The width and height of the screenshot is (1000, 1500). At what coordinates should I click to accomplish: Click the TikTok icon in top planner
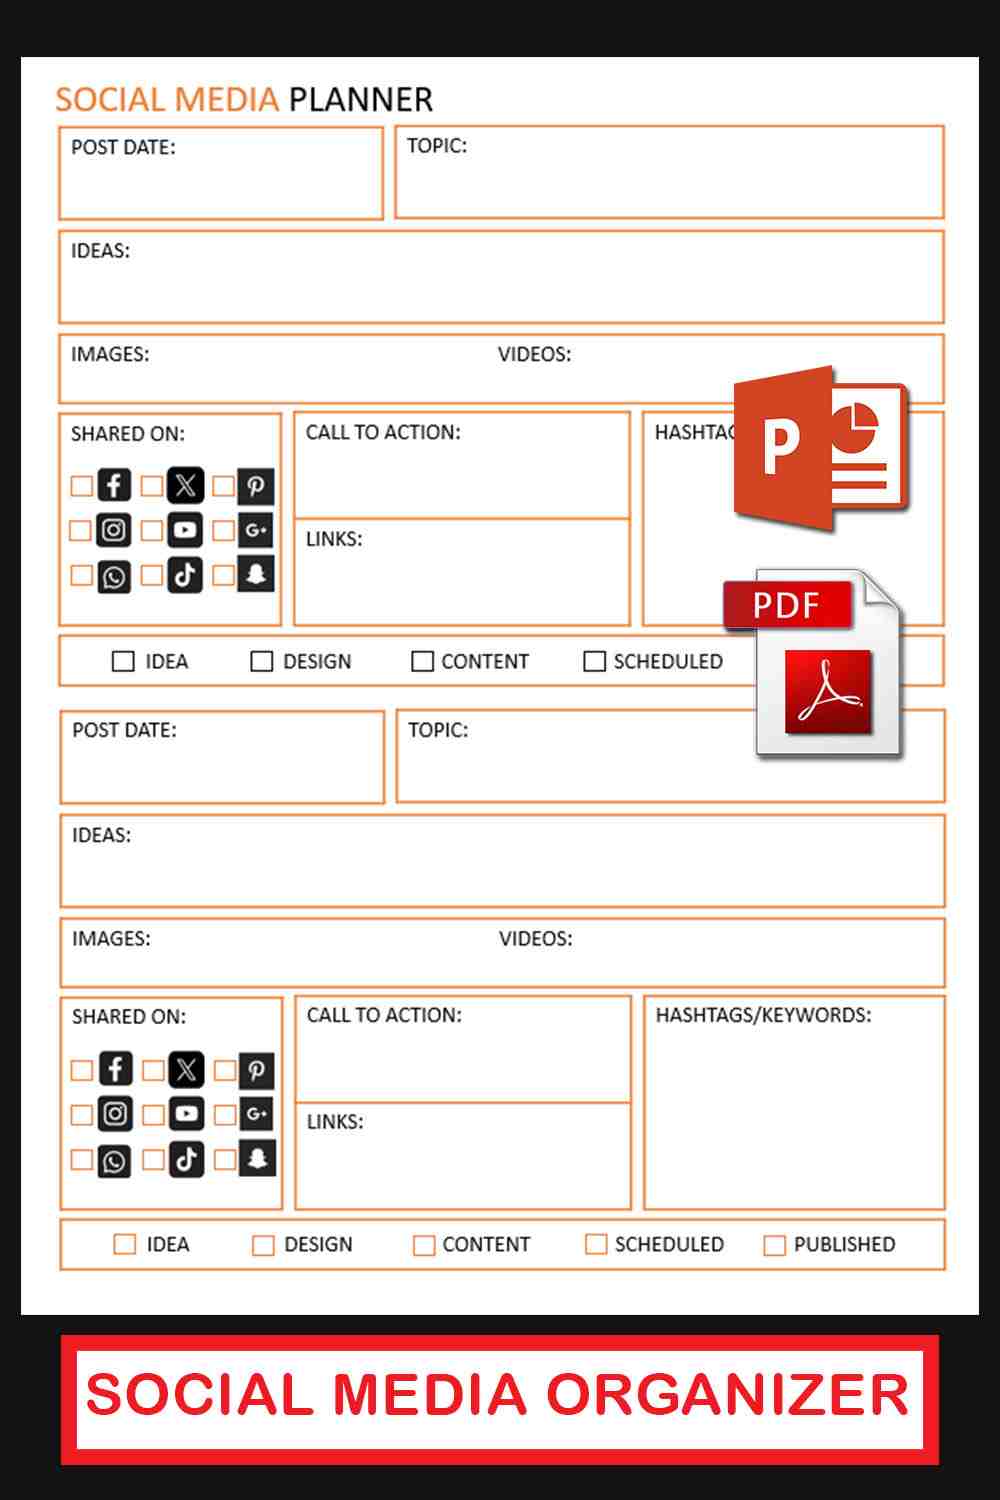point(185,575)
